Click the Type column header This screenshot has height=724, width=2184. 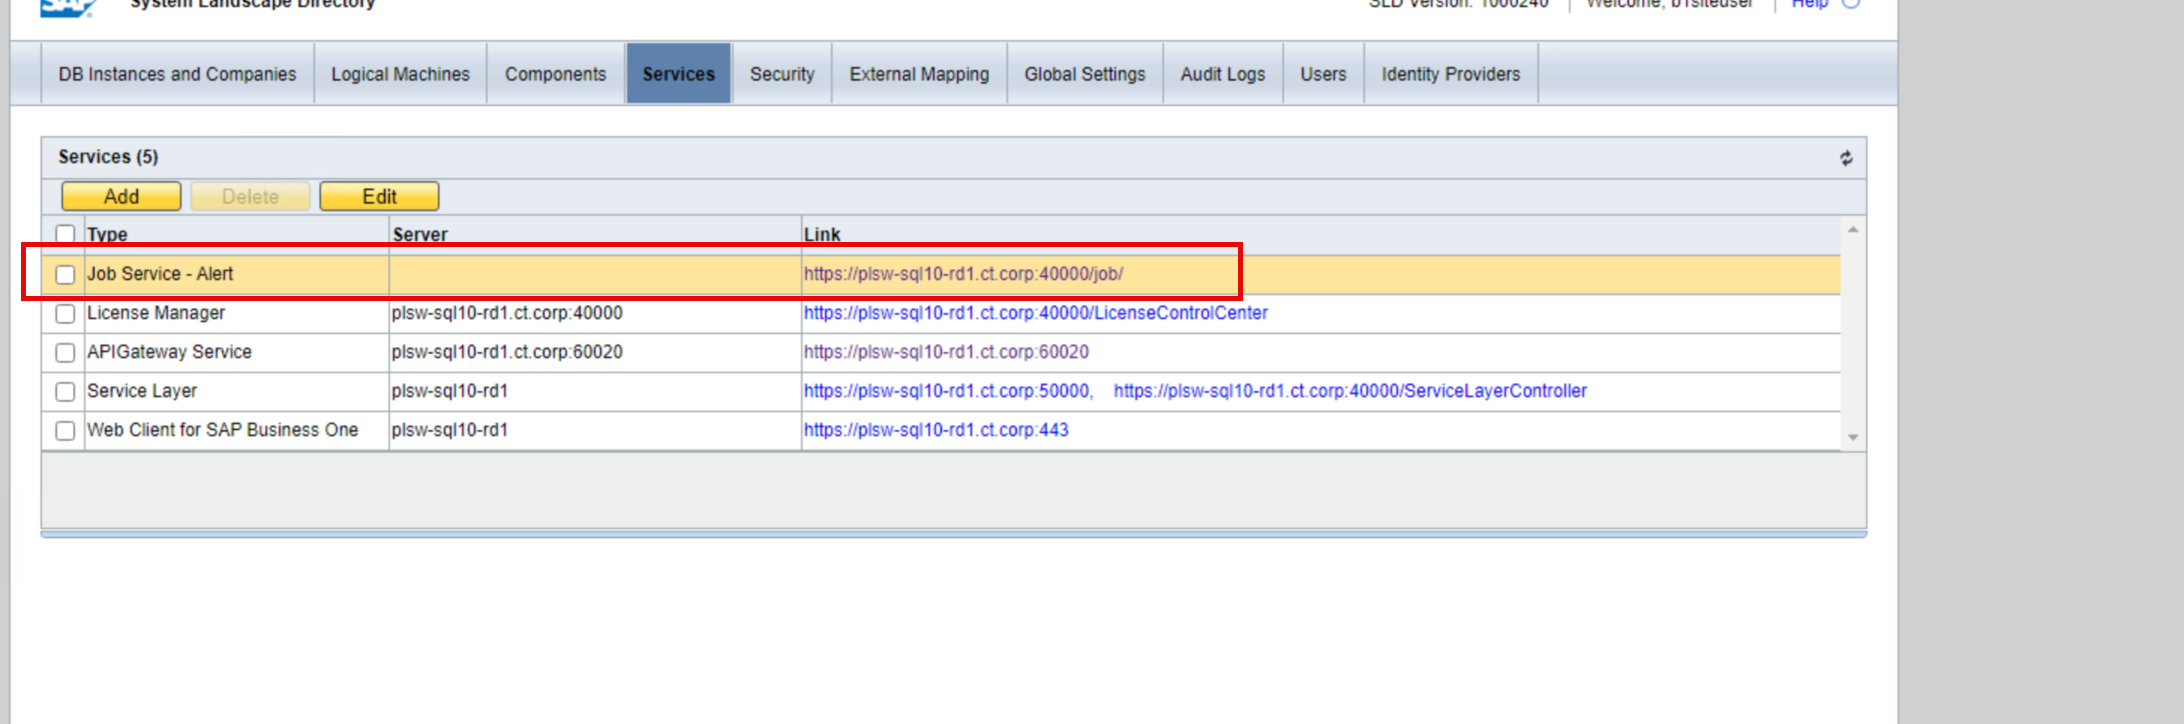(x=107, y=234)
